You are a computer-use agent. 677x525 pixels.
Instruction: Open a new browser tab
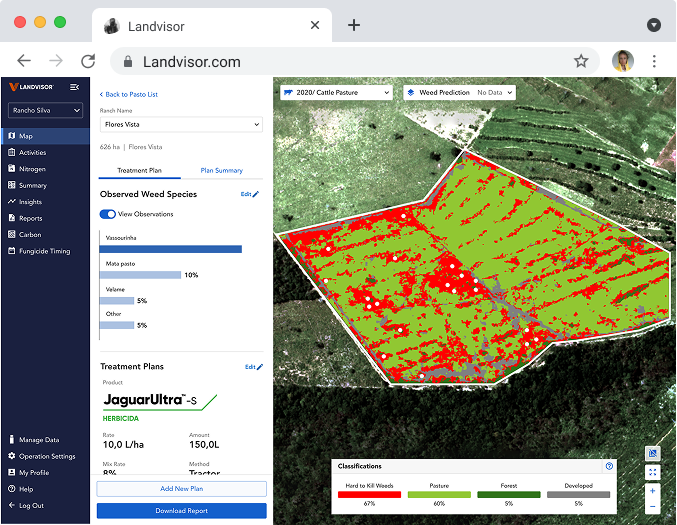pyautogui.click(x=354, y=25)
